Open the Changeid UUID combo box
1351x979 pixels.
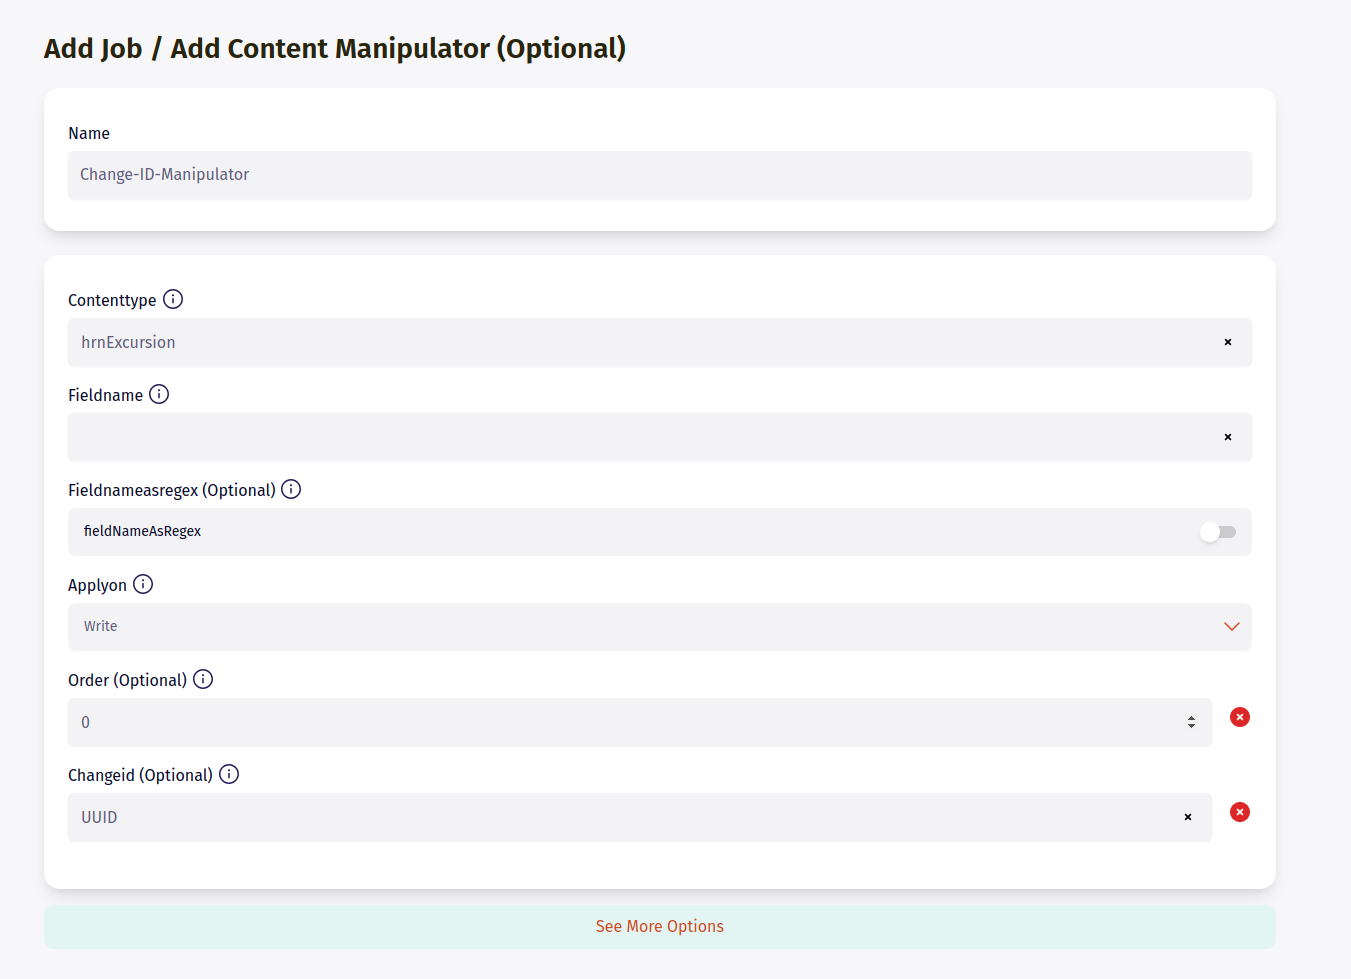click(620, 817)
